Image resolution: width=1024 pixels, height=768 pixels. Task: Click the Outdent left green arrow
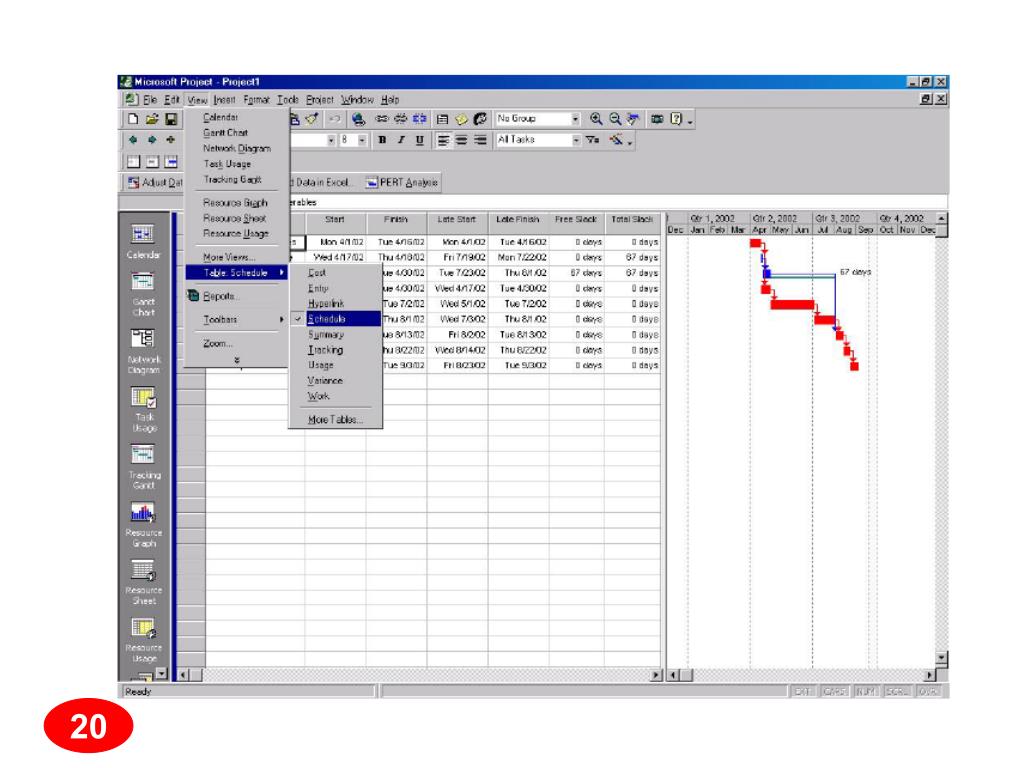(x=133, y=140)
